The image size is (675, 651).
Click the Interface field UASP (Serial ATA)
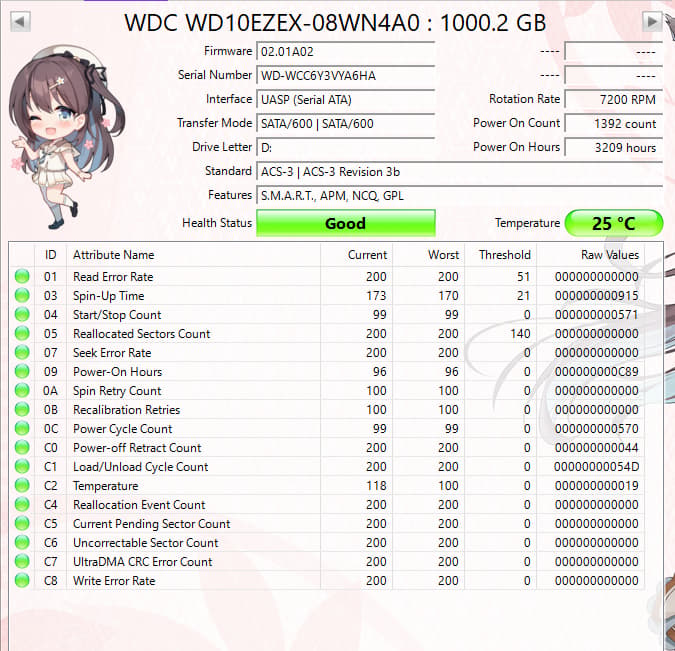click(346, 100)
